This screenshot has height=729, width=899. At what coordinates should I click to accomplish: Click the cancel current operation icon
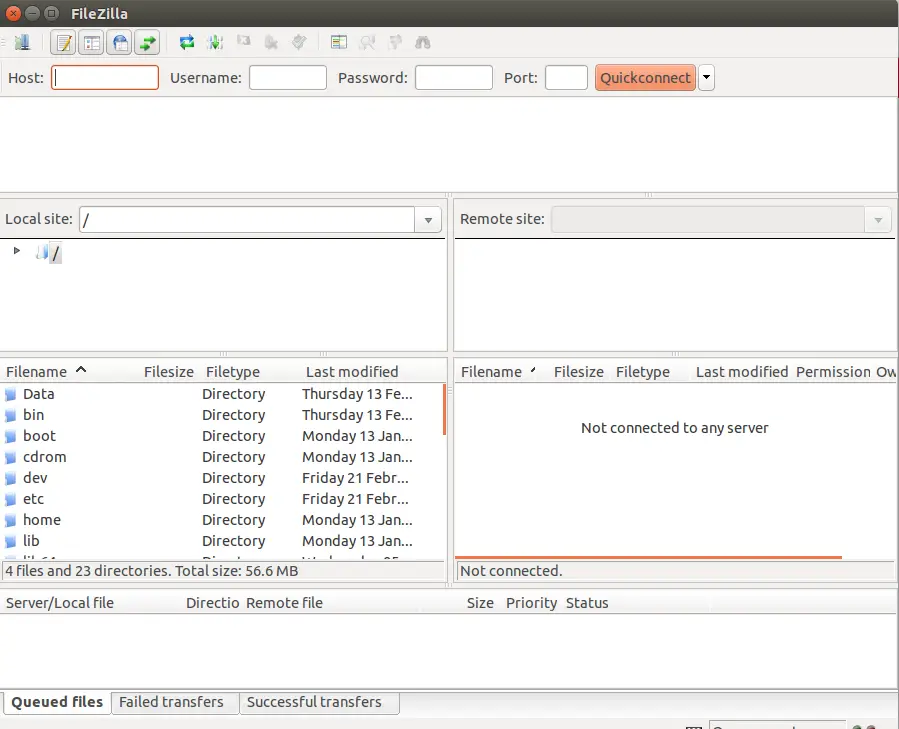coord(244,42)
